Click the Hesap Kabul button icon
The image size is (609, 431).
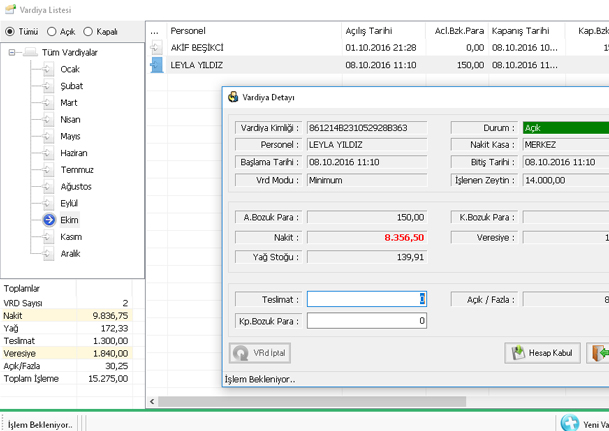[x=518, y=353]
